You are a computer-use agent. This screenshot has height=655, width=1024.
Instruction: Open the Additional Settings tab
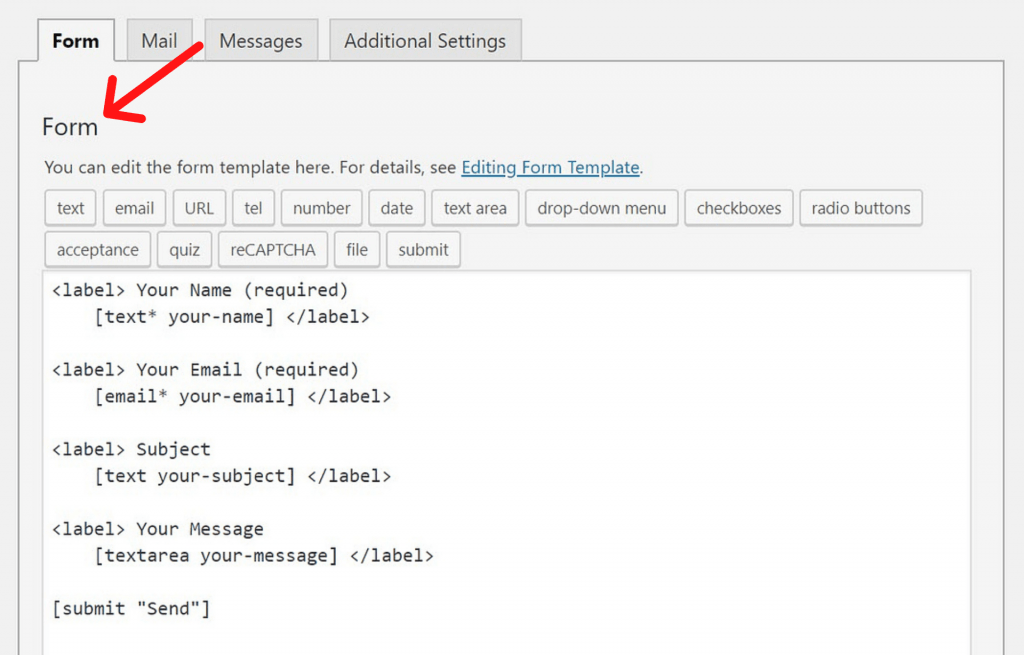[425, 40]
